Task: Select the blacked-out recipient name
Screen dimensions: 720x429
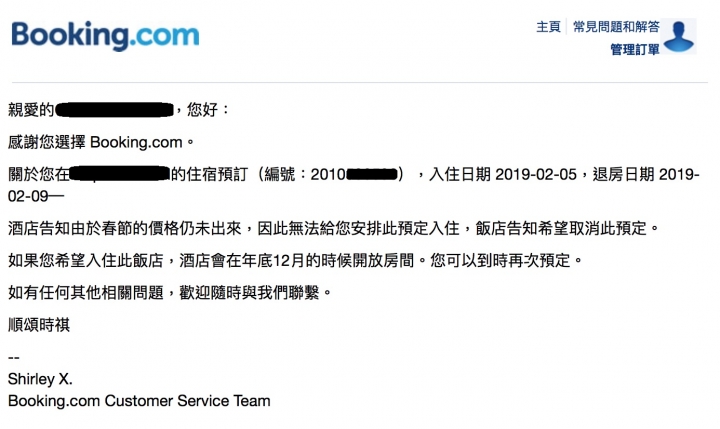Action: click(x=114, y=110)
